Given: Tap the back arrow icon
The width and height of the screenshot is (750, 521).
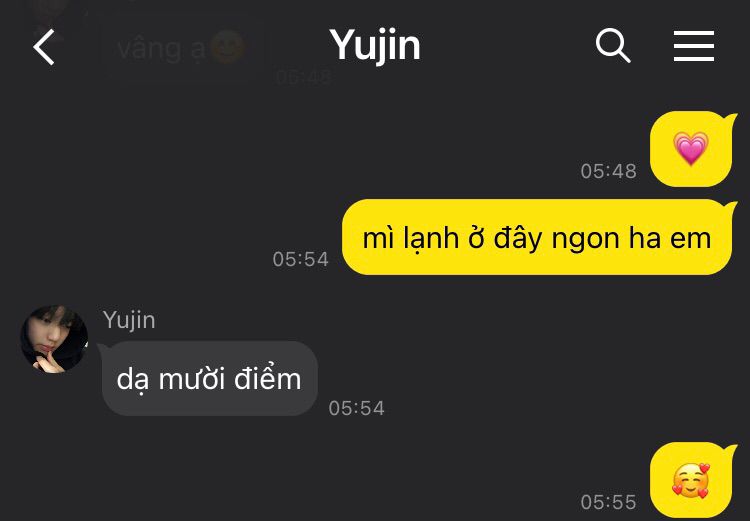Looking at the screenshot, I should coord(44,47).
